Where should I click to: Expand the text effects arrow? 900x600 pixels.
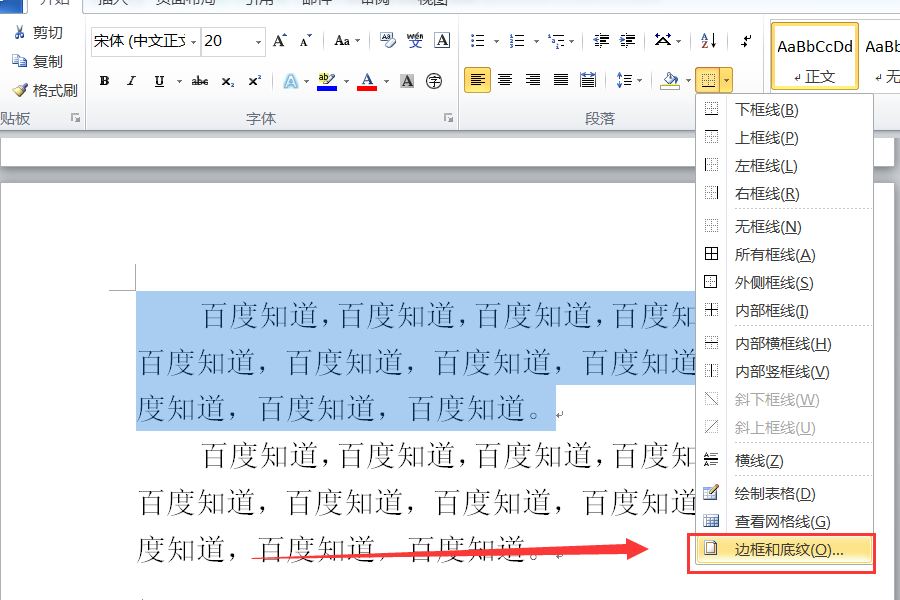coord(307,82)
